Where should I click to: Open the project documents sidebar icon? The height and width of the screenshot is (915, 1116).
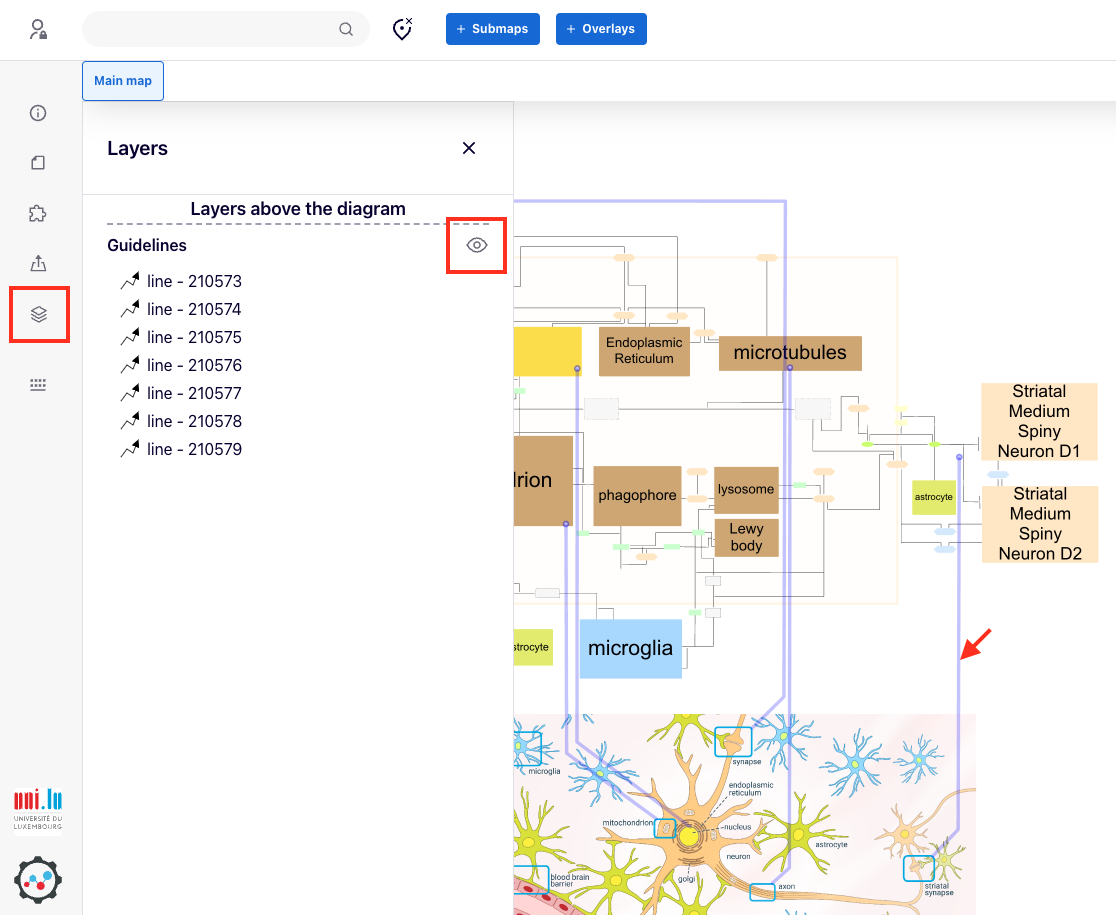[x=38, y=163]
